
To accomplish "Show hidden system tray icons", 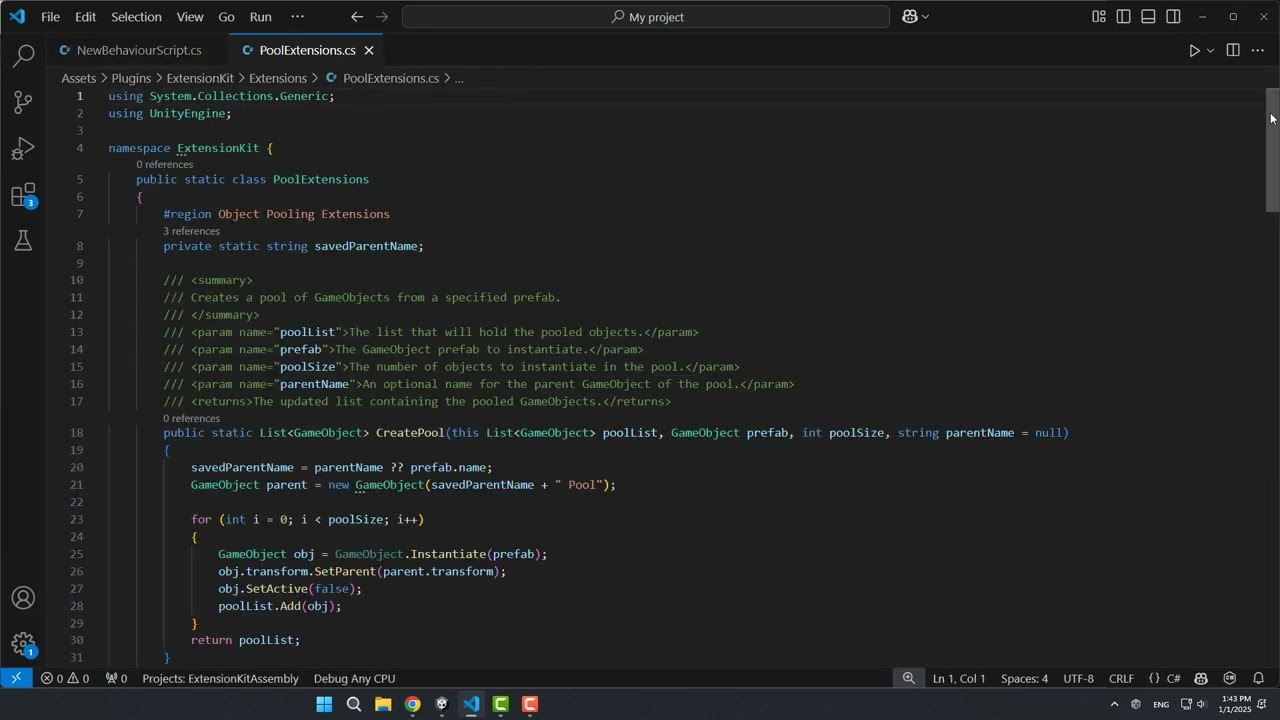I will pos(1114,704).
